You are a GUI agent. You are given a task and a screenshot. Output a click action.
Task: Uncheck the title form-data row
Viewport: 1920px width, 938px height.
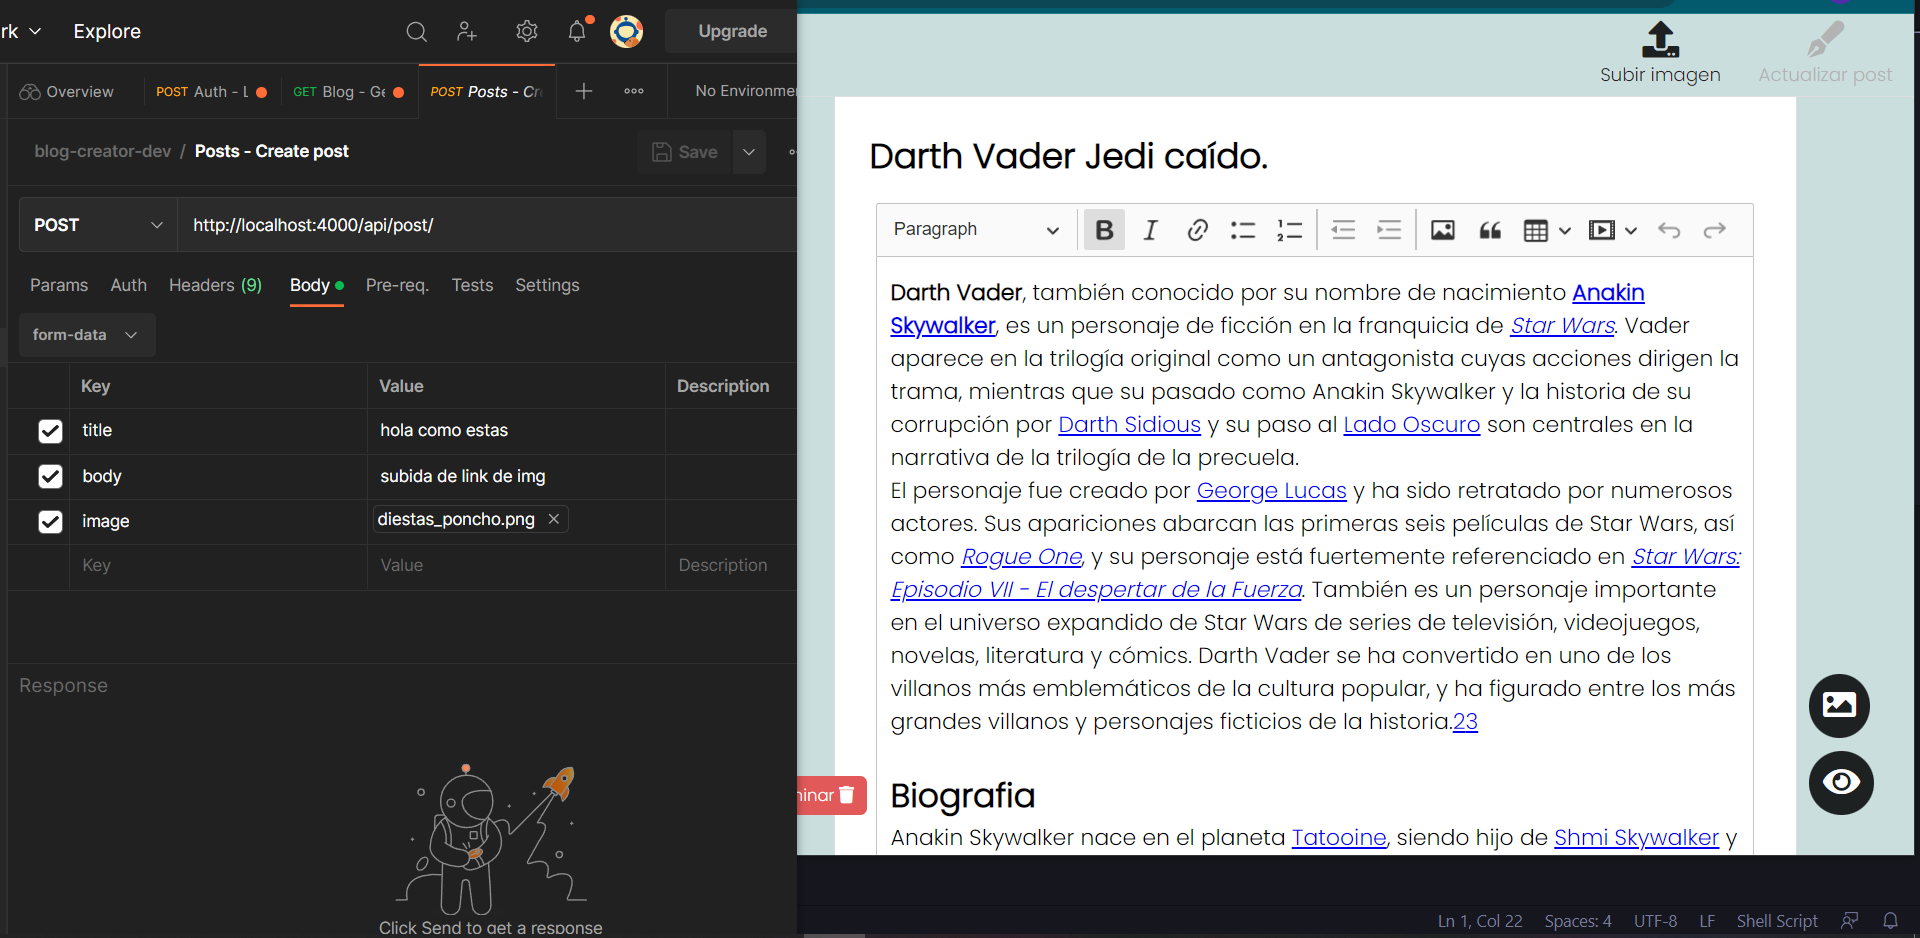click(x=50, y=431)
